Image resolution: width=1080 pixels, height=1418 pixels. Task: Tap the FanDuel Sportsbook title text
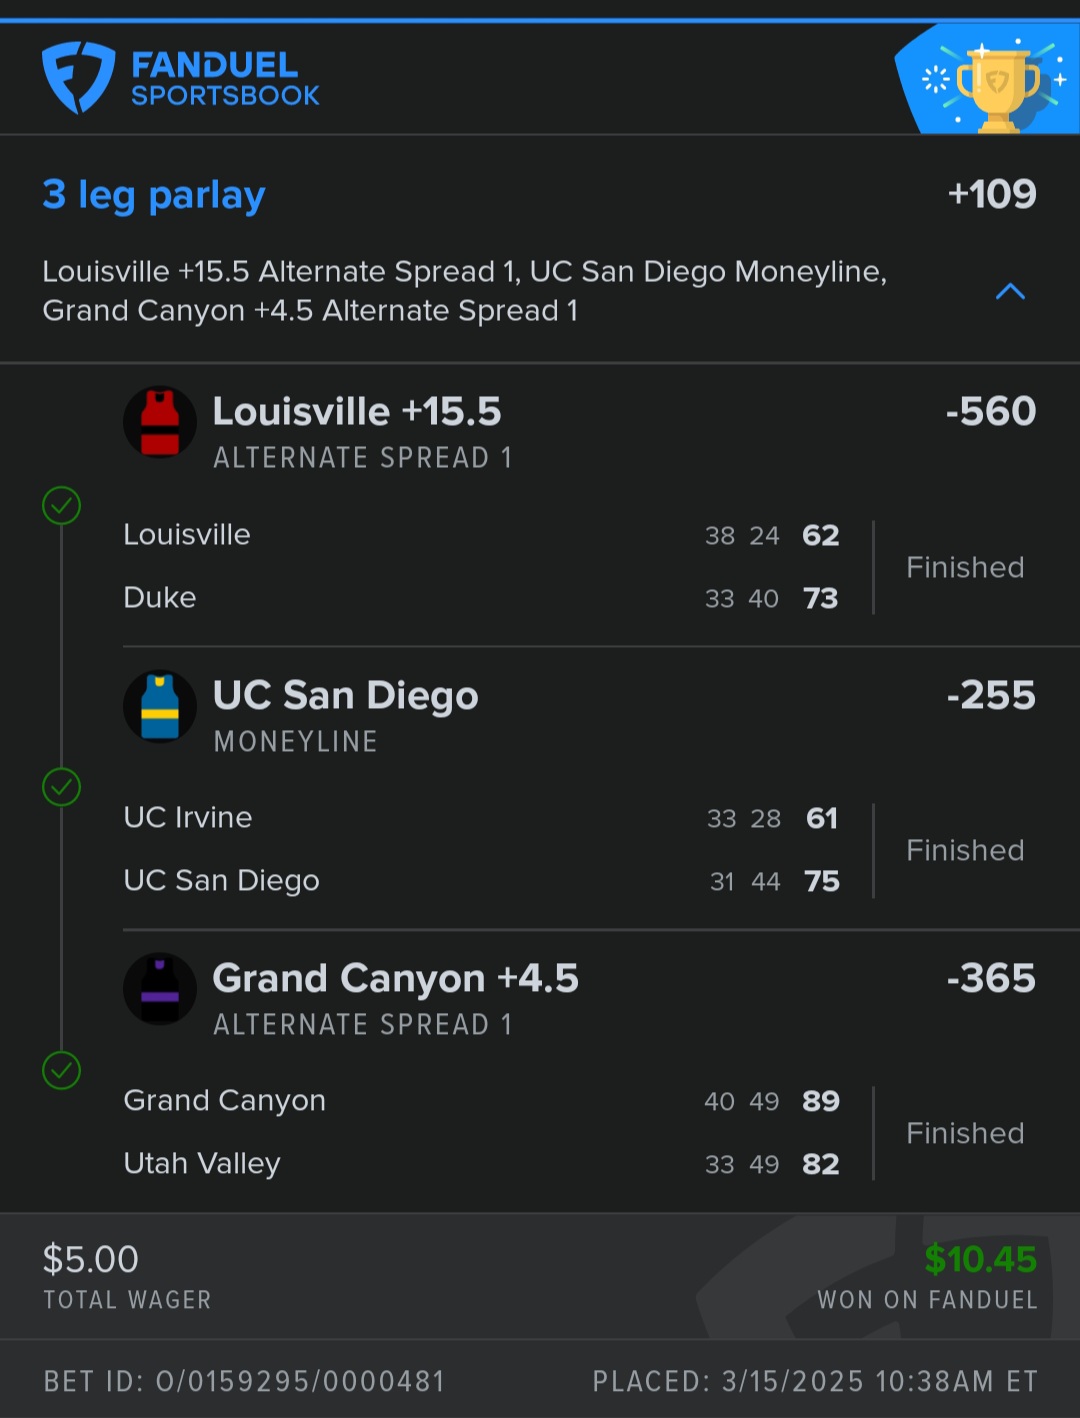225,79
